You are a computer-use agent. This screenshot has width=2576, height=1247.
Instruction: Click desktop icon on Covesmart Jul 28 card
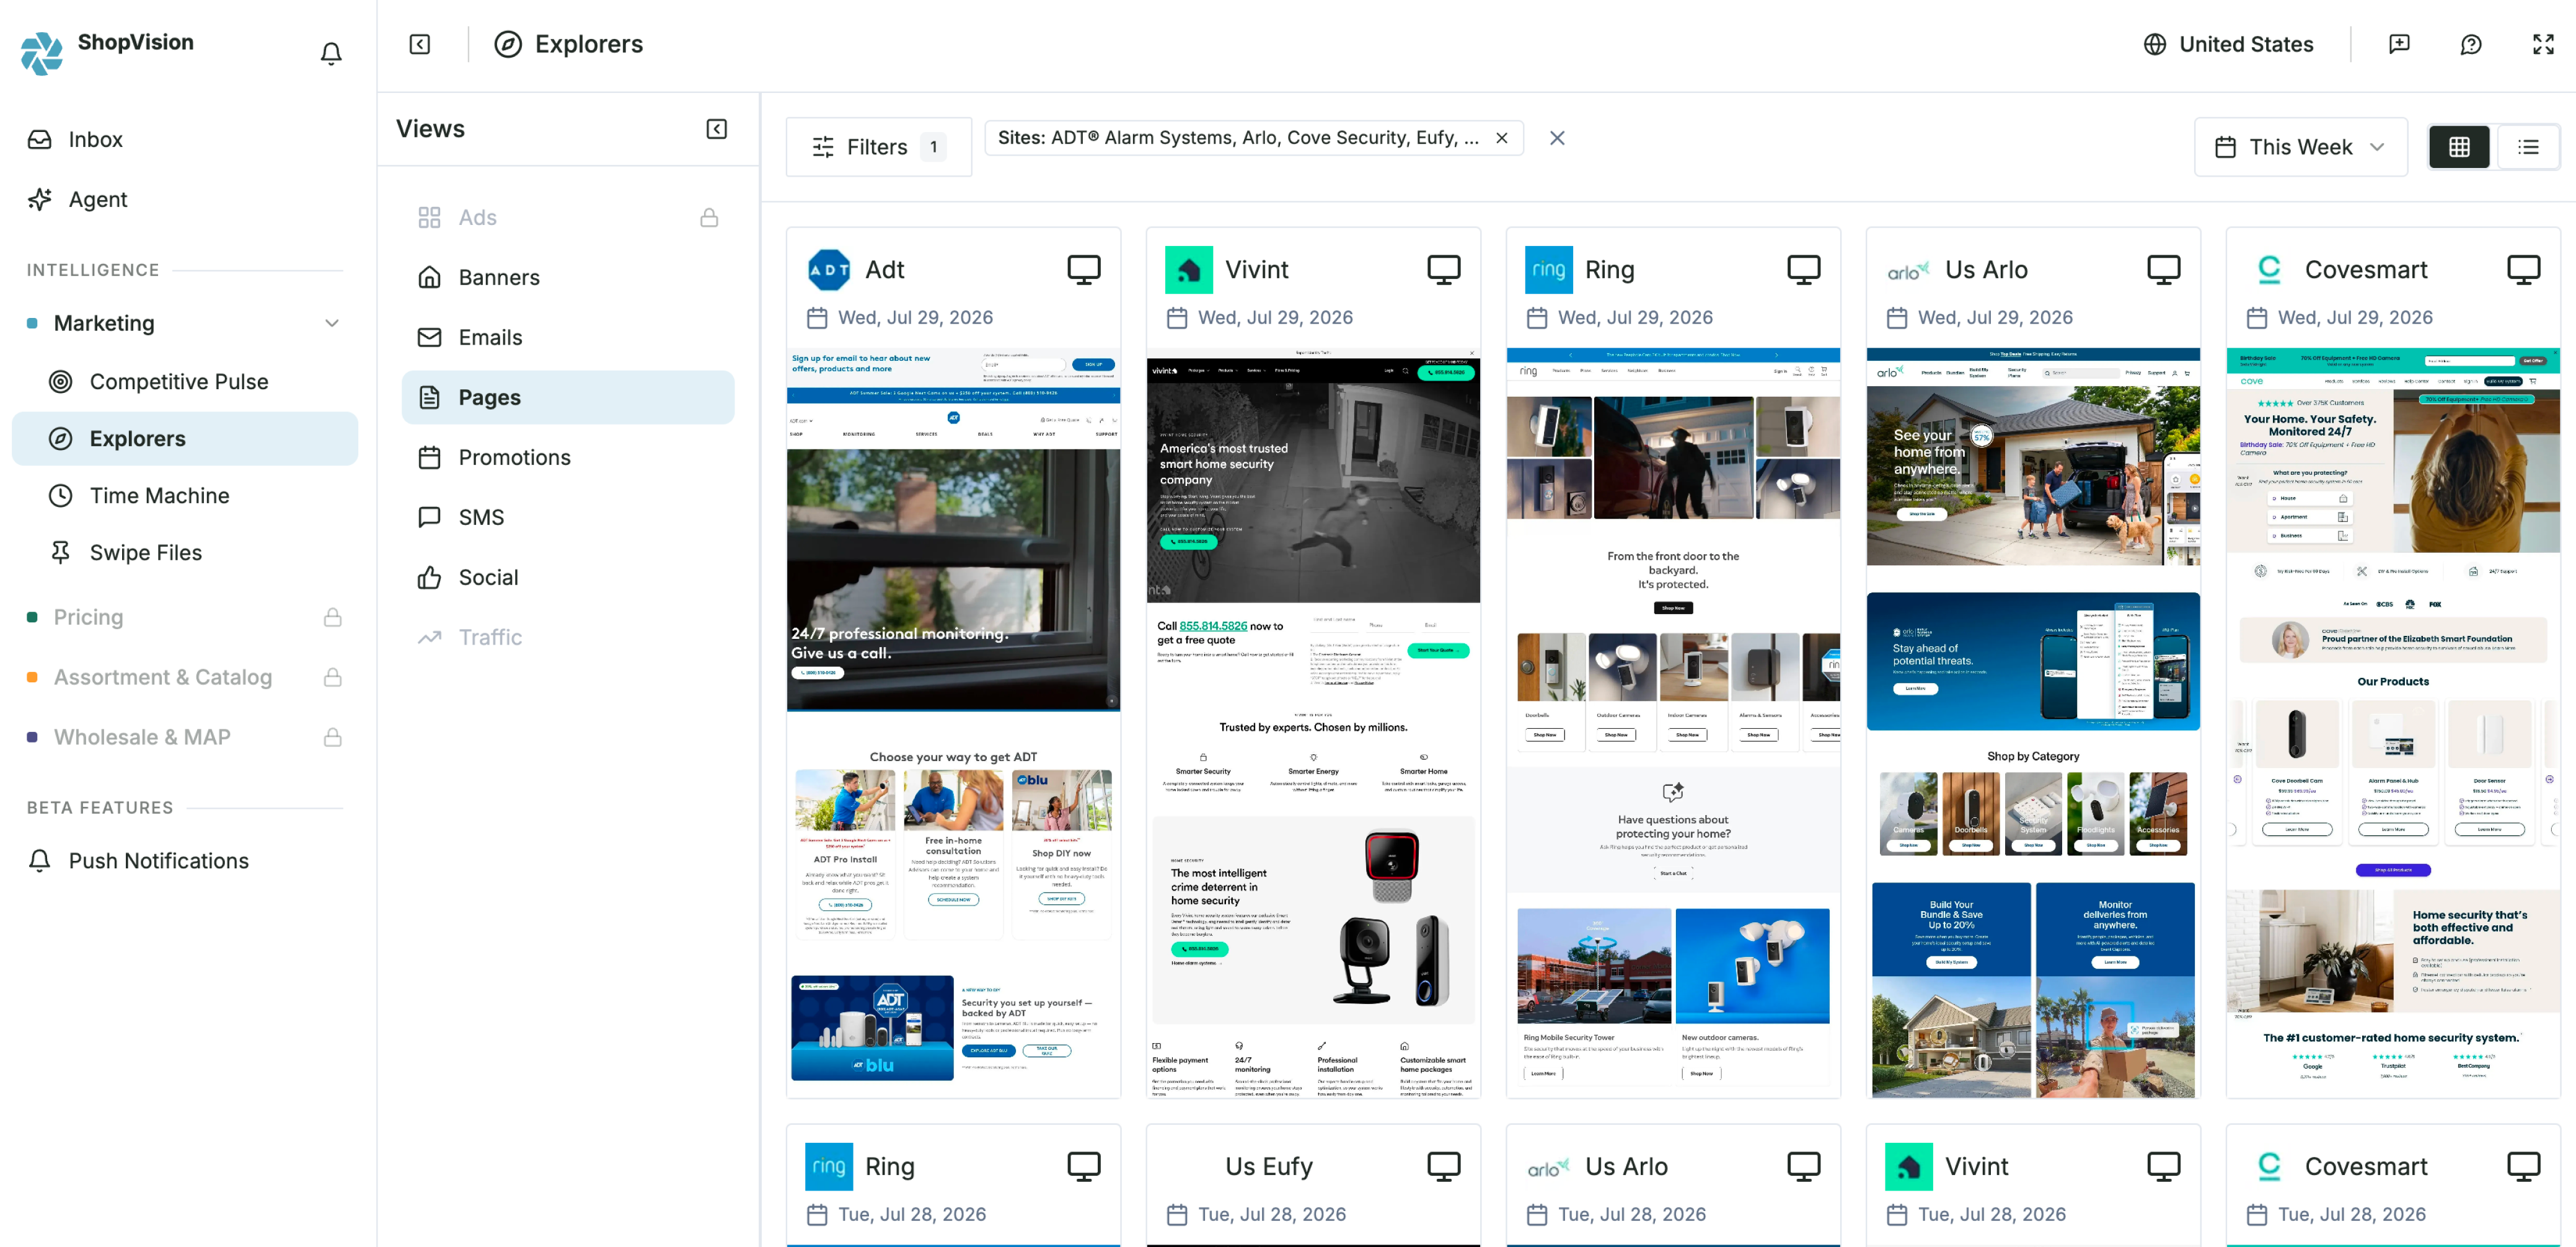click(x=2524, y=1167)
